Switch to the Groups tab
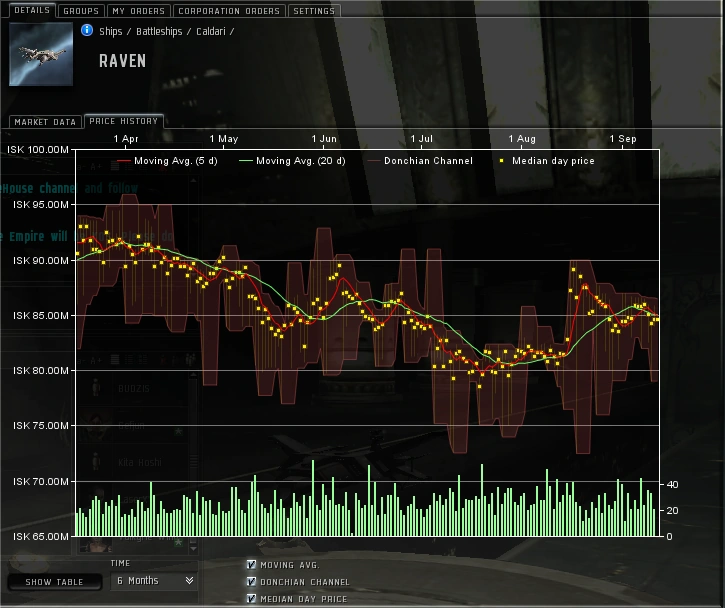 point(81,11)
